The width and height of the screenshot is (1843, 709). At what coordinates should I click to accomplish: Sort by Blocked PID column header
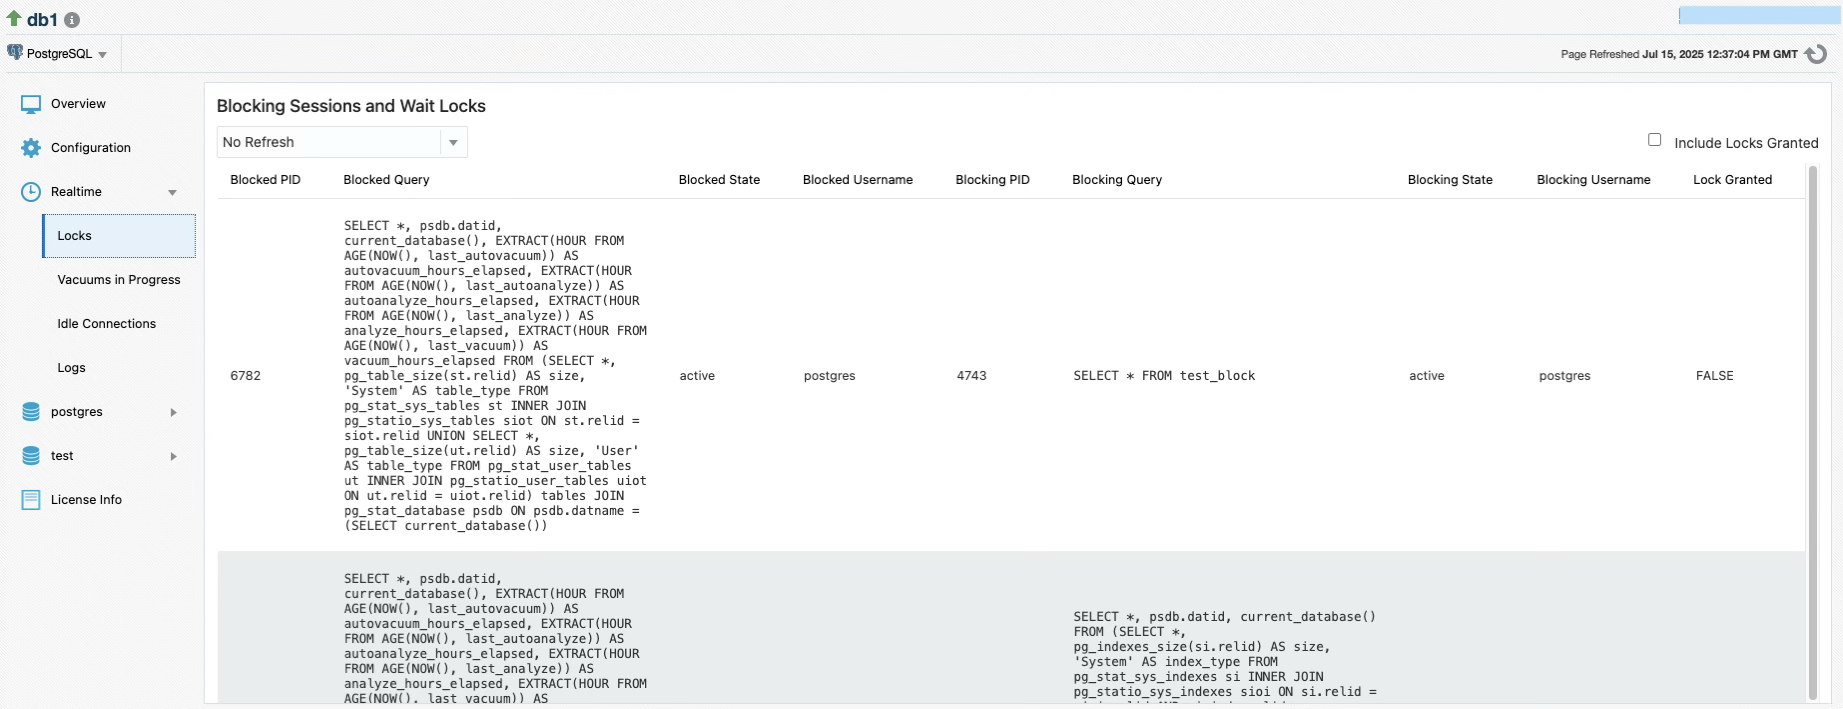pos(265,180)
